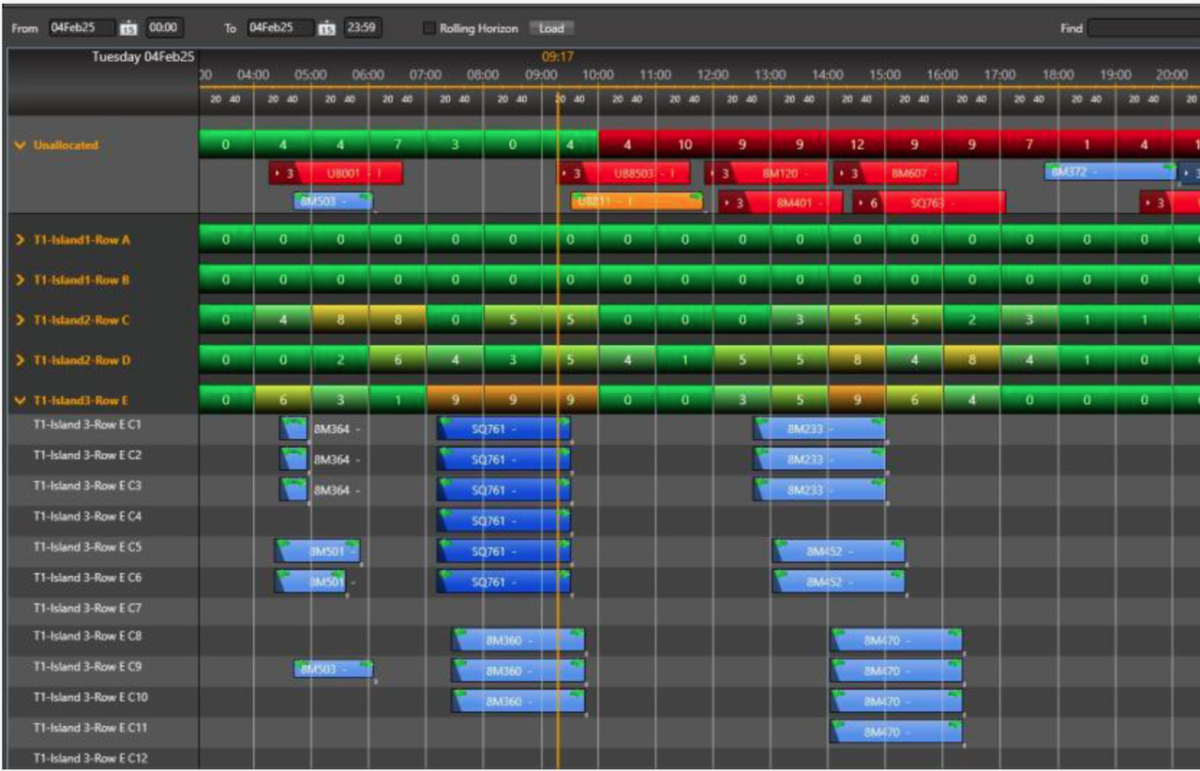Focus the From time field 00:00
Viewport: 1200px width, 771px height.
click(x=163, y=28)
